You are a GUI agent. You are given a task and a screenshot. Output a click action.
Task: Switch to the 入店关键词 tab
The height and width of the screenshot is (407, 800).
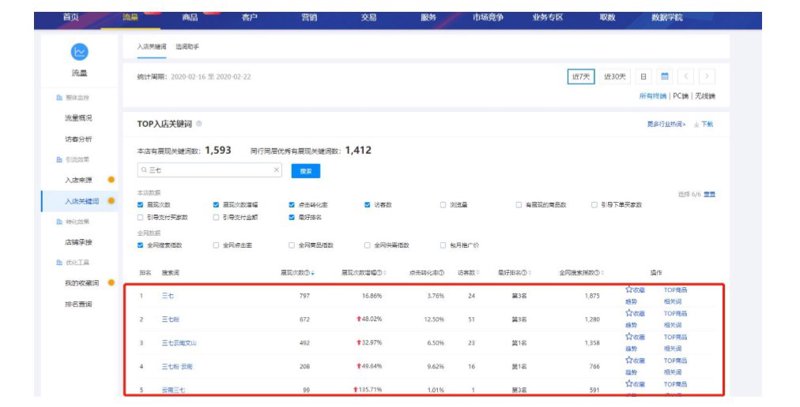[152, 46]
